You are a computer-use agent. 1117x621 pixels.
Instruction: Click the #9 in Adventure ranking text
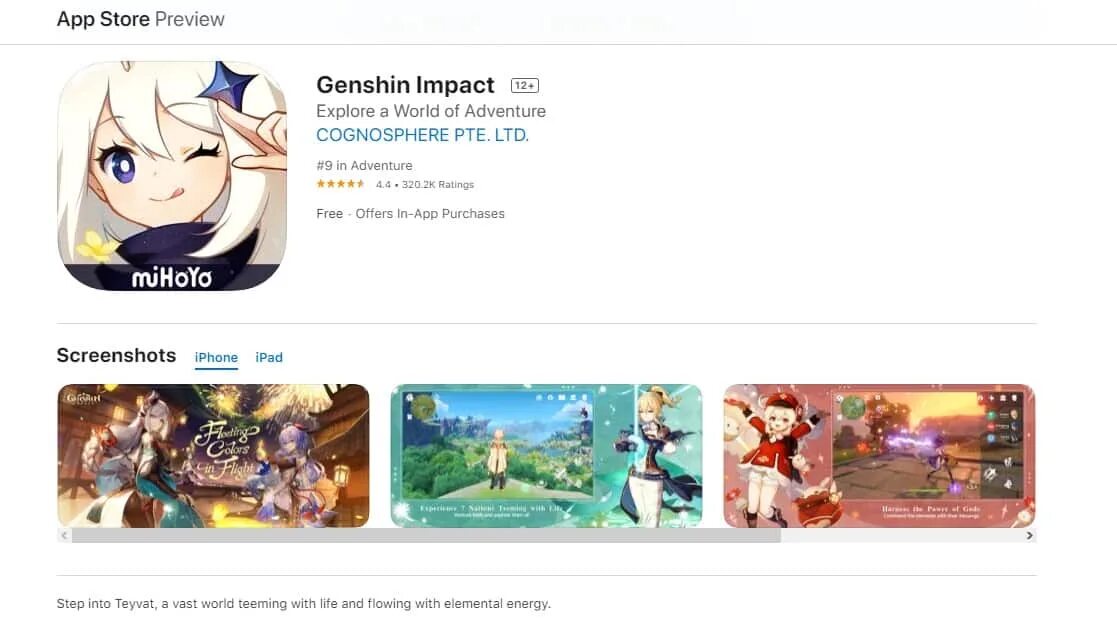coord(364,165)
